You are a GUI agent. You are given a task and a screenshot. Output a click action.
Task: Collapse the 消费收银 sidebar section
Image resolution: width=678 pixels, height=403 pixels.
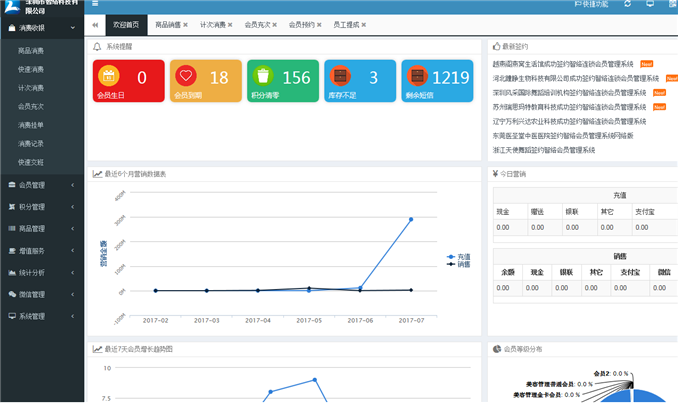40,28
